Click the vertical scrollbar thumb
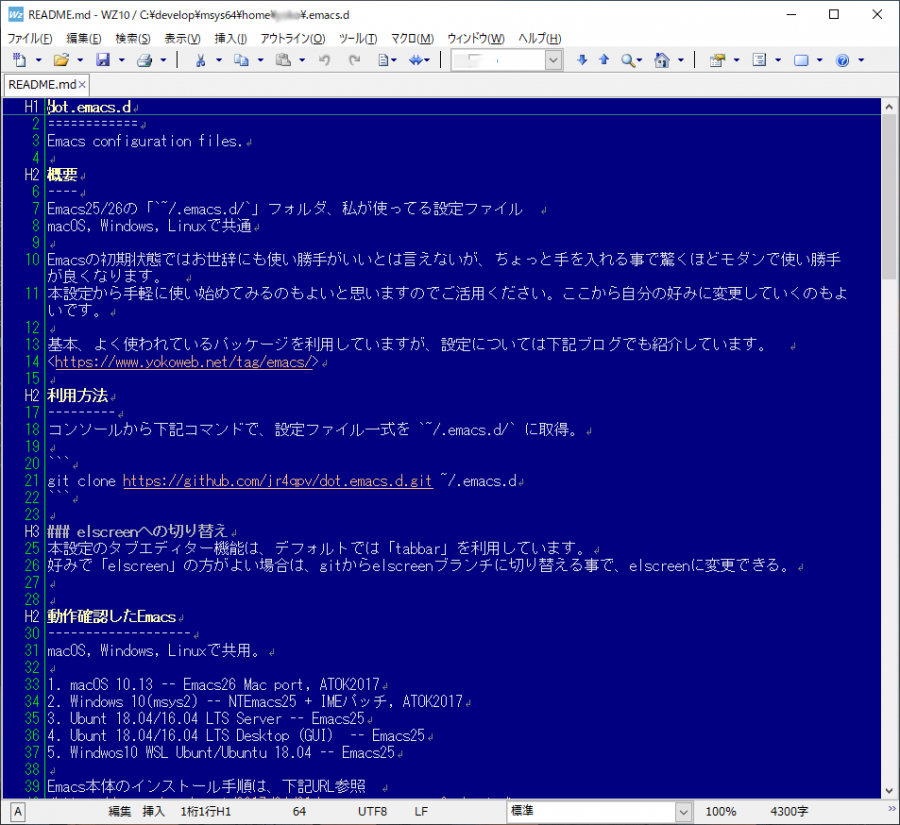 point(889,196)
